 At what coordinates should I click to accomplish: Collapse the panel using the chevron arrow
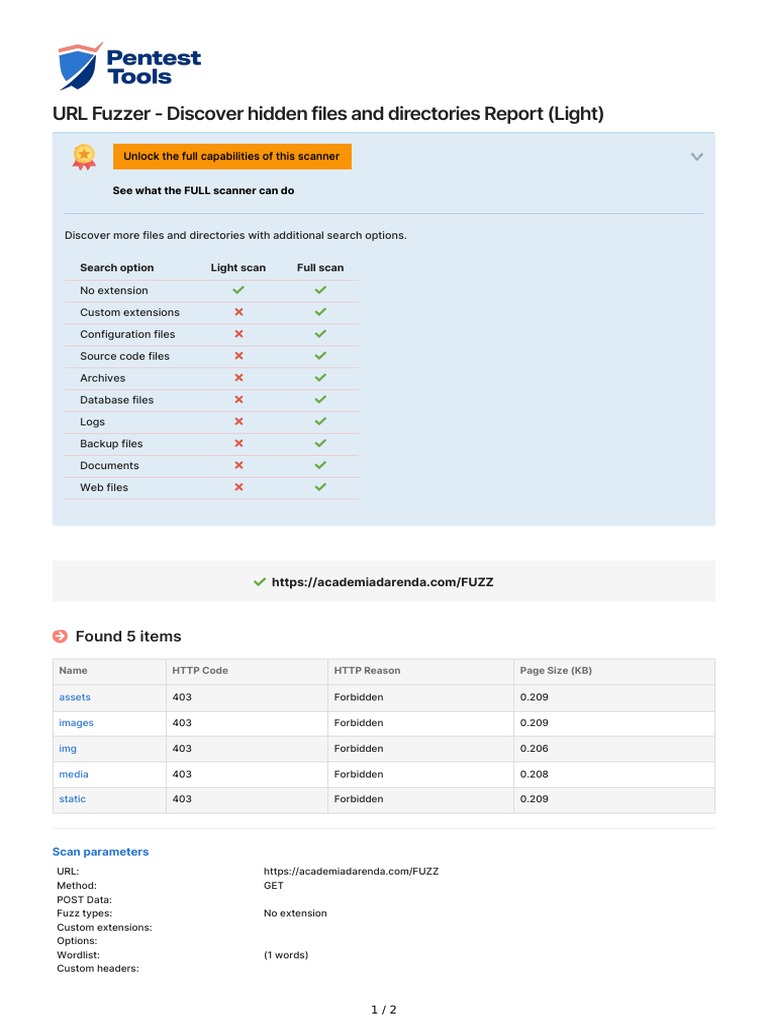(x=697, y=156)
